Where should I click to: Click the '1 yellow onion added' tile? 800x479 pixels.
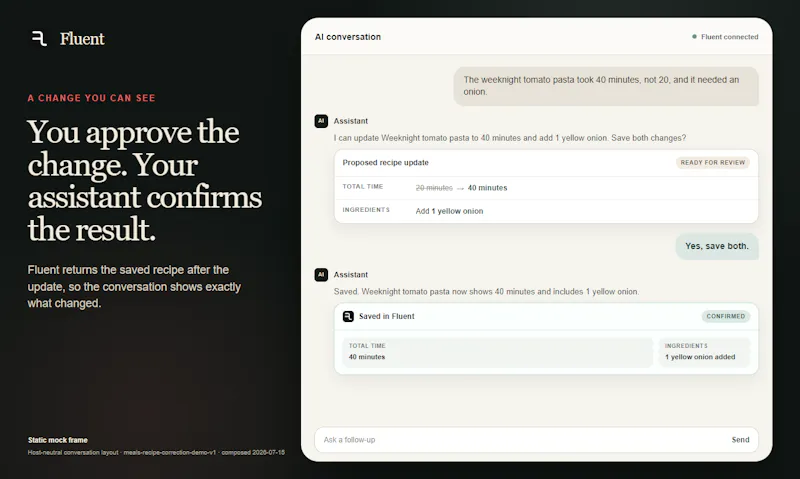[x=704, y=352]
